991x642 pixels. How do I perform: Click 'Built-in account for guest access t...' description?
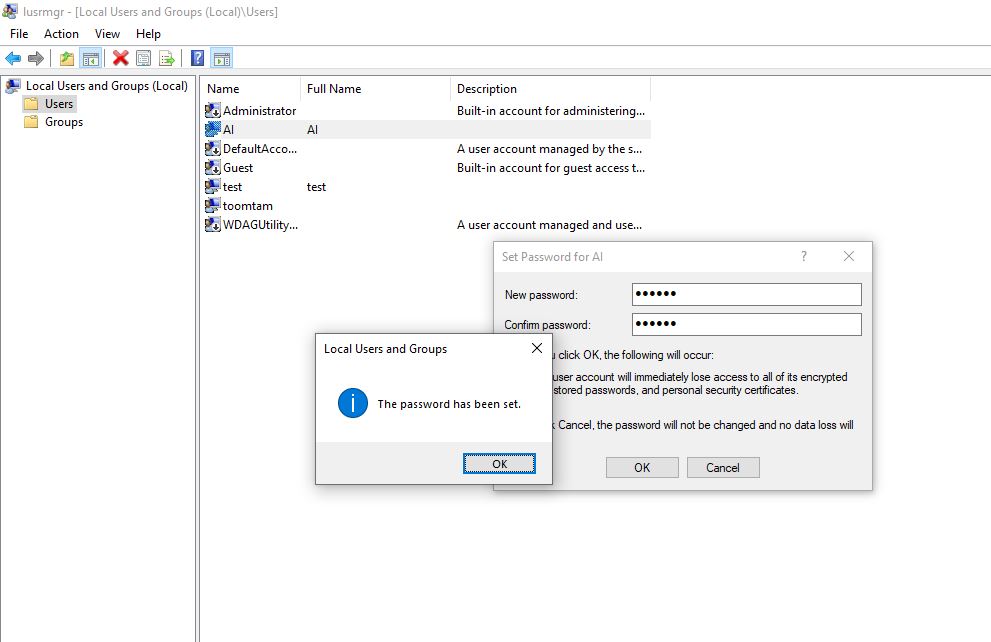[x=550, y=167]
